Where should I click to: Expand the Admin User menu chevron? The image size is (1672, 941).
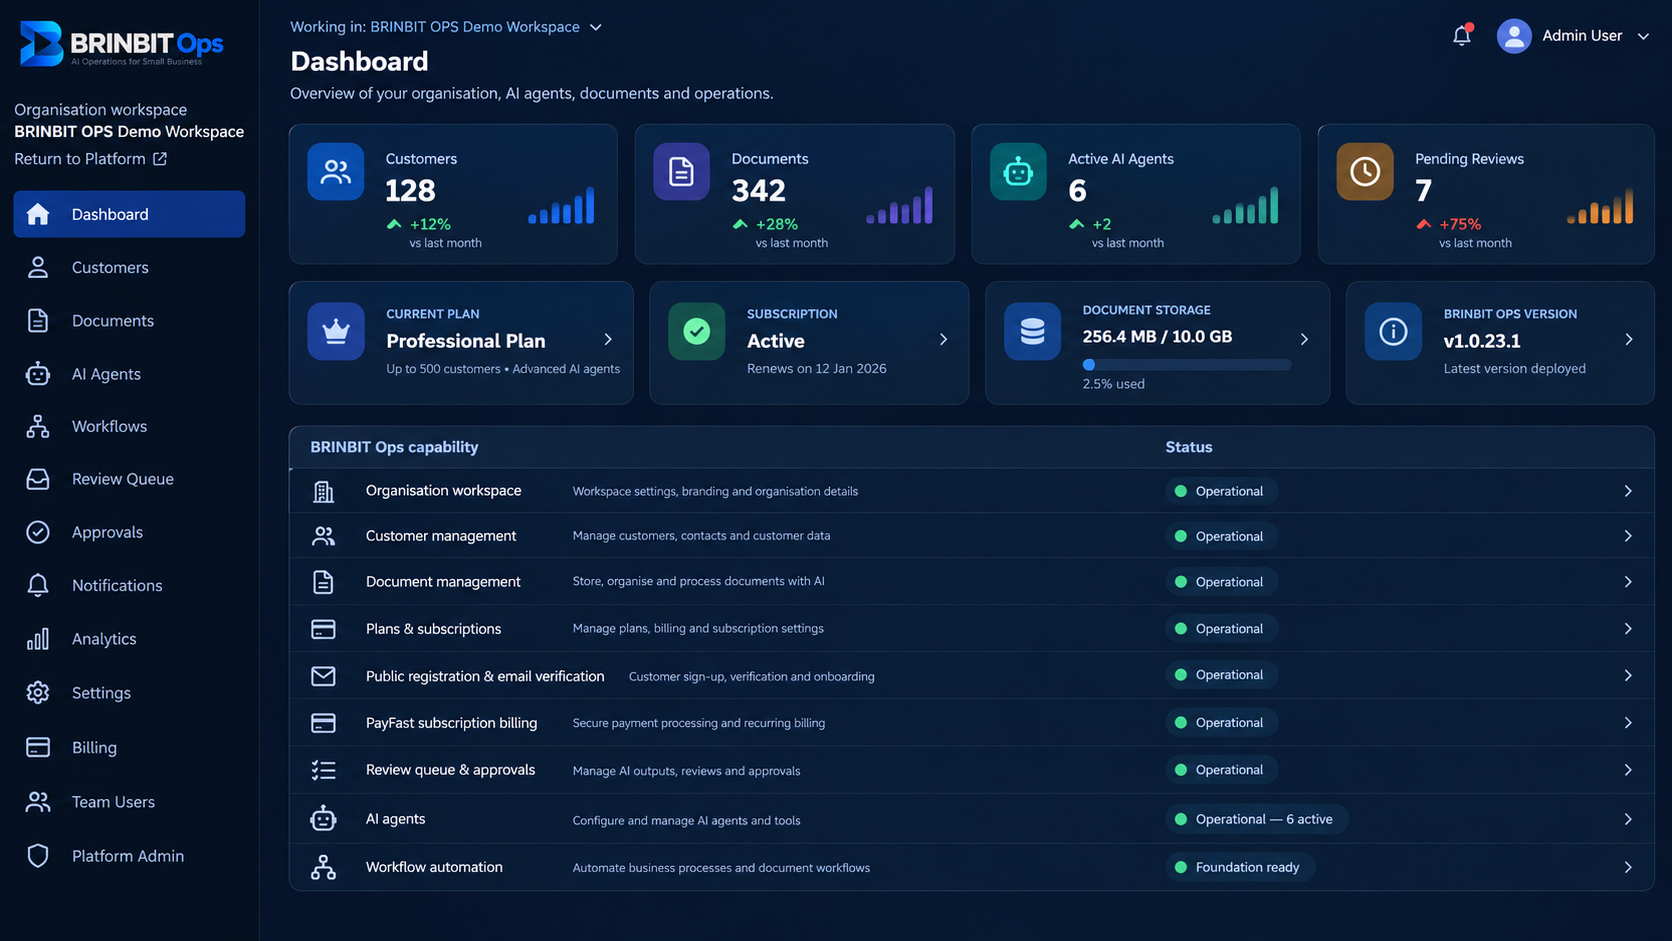[x=1643, y=36]
